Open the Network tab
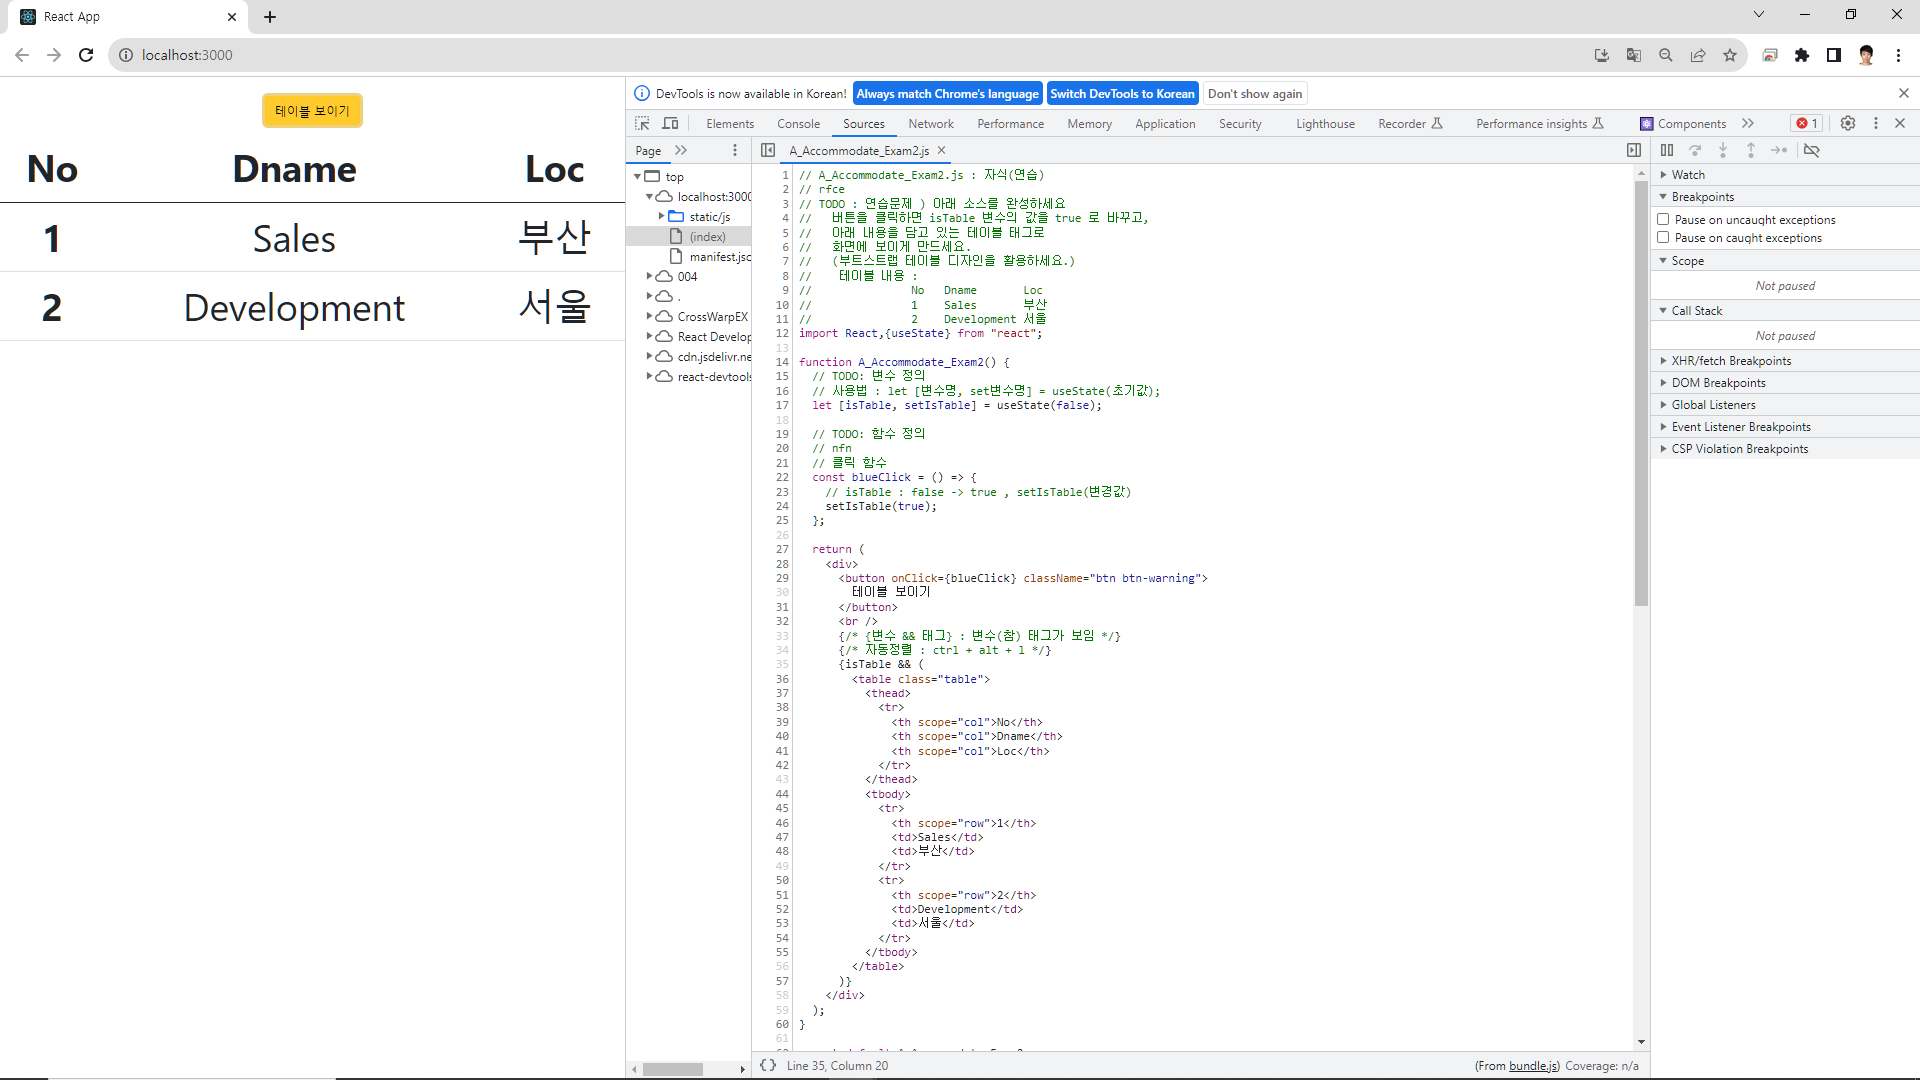Viewport: 1920px width, 1080px height. click(930, 123)
